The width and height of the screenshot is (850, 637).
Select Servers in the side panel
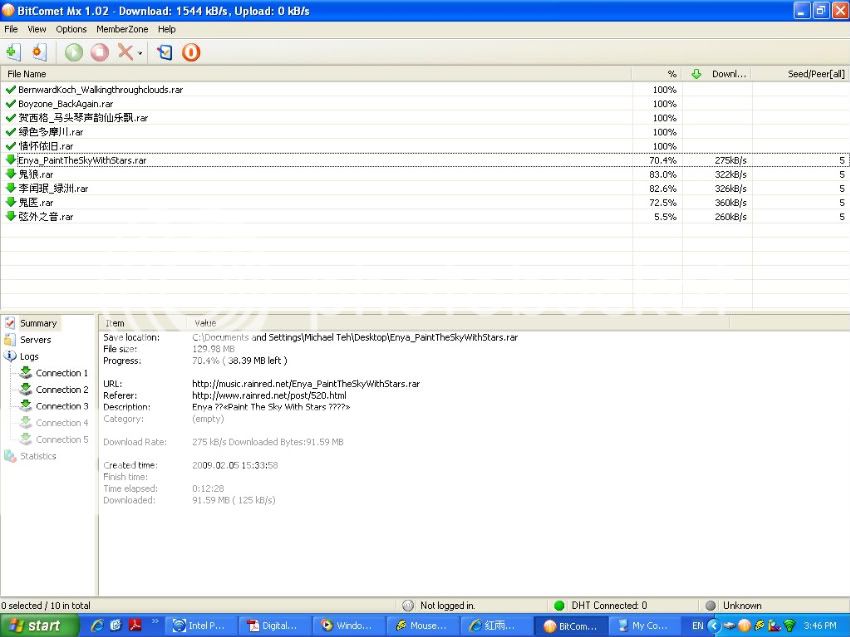click(x=35, y=340)
